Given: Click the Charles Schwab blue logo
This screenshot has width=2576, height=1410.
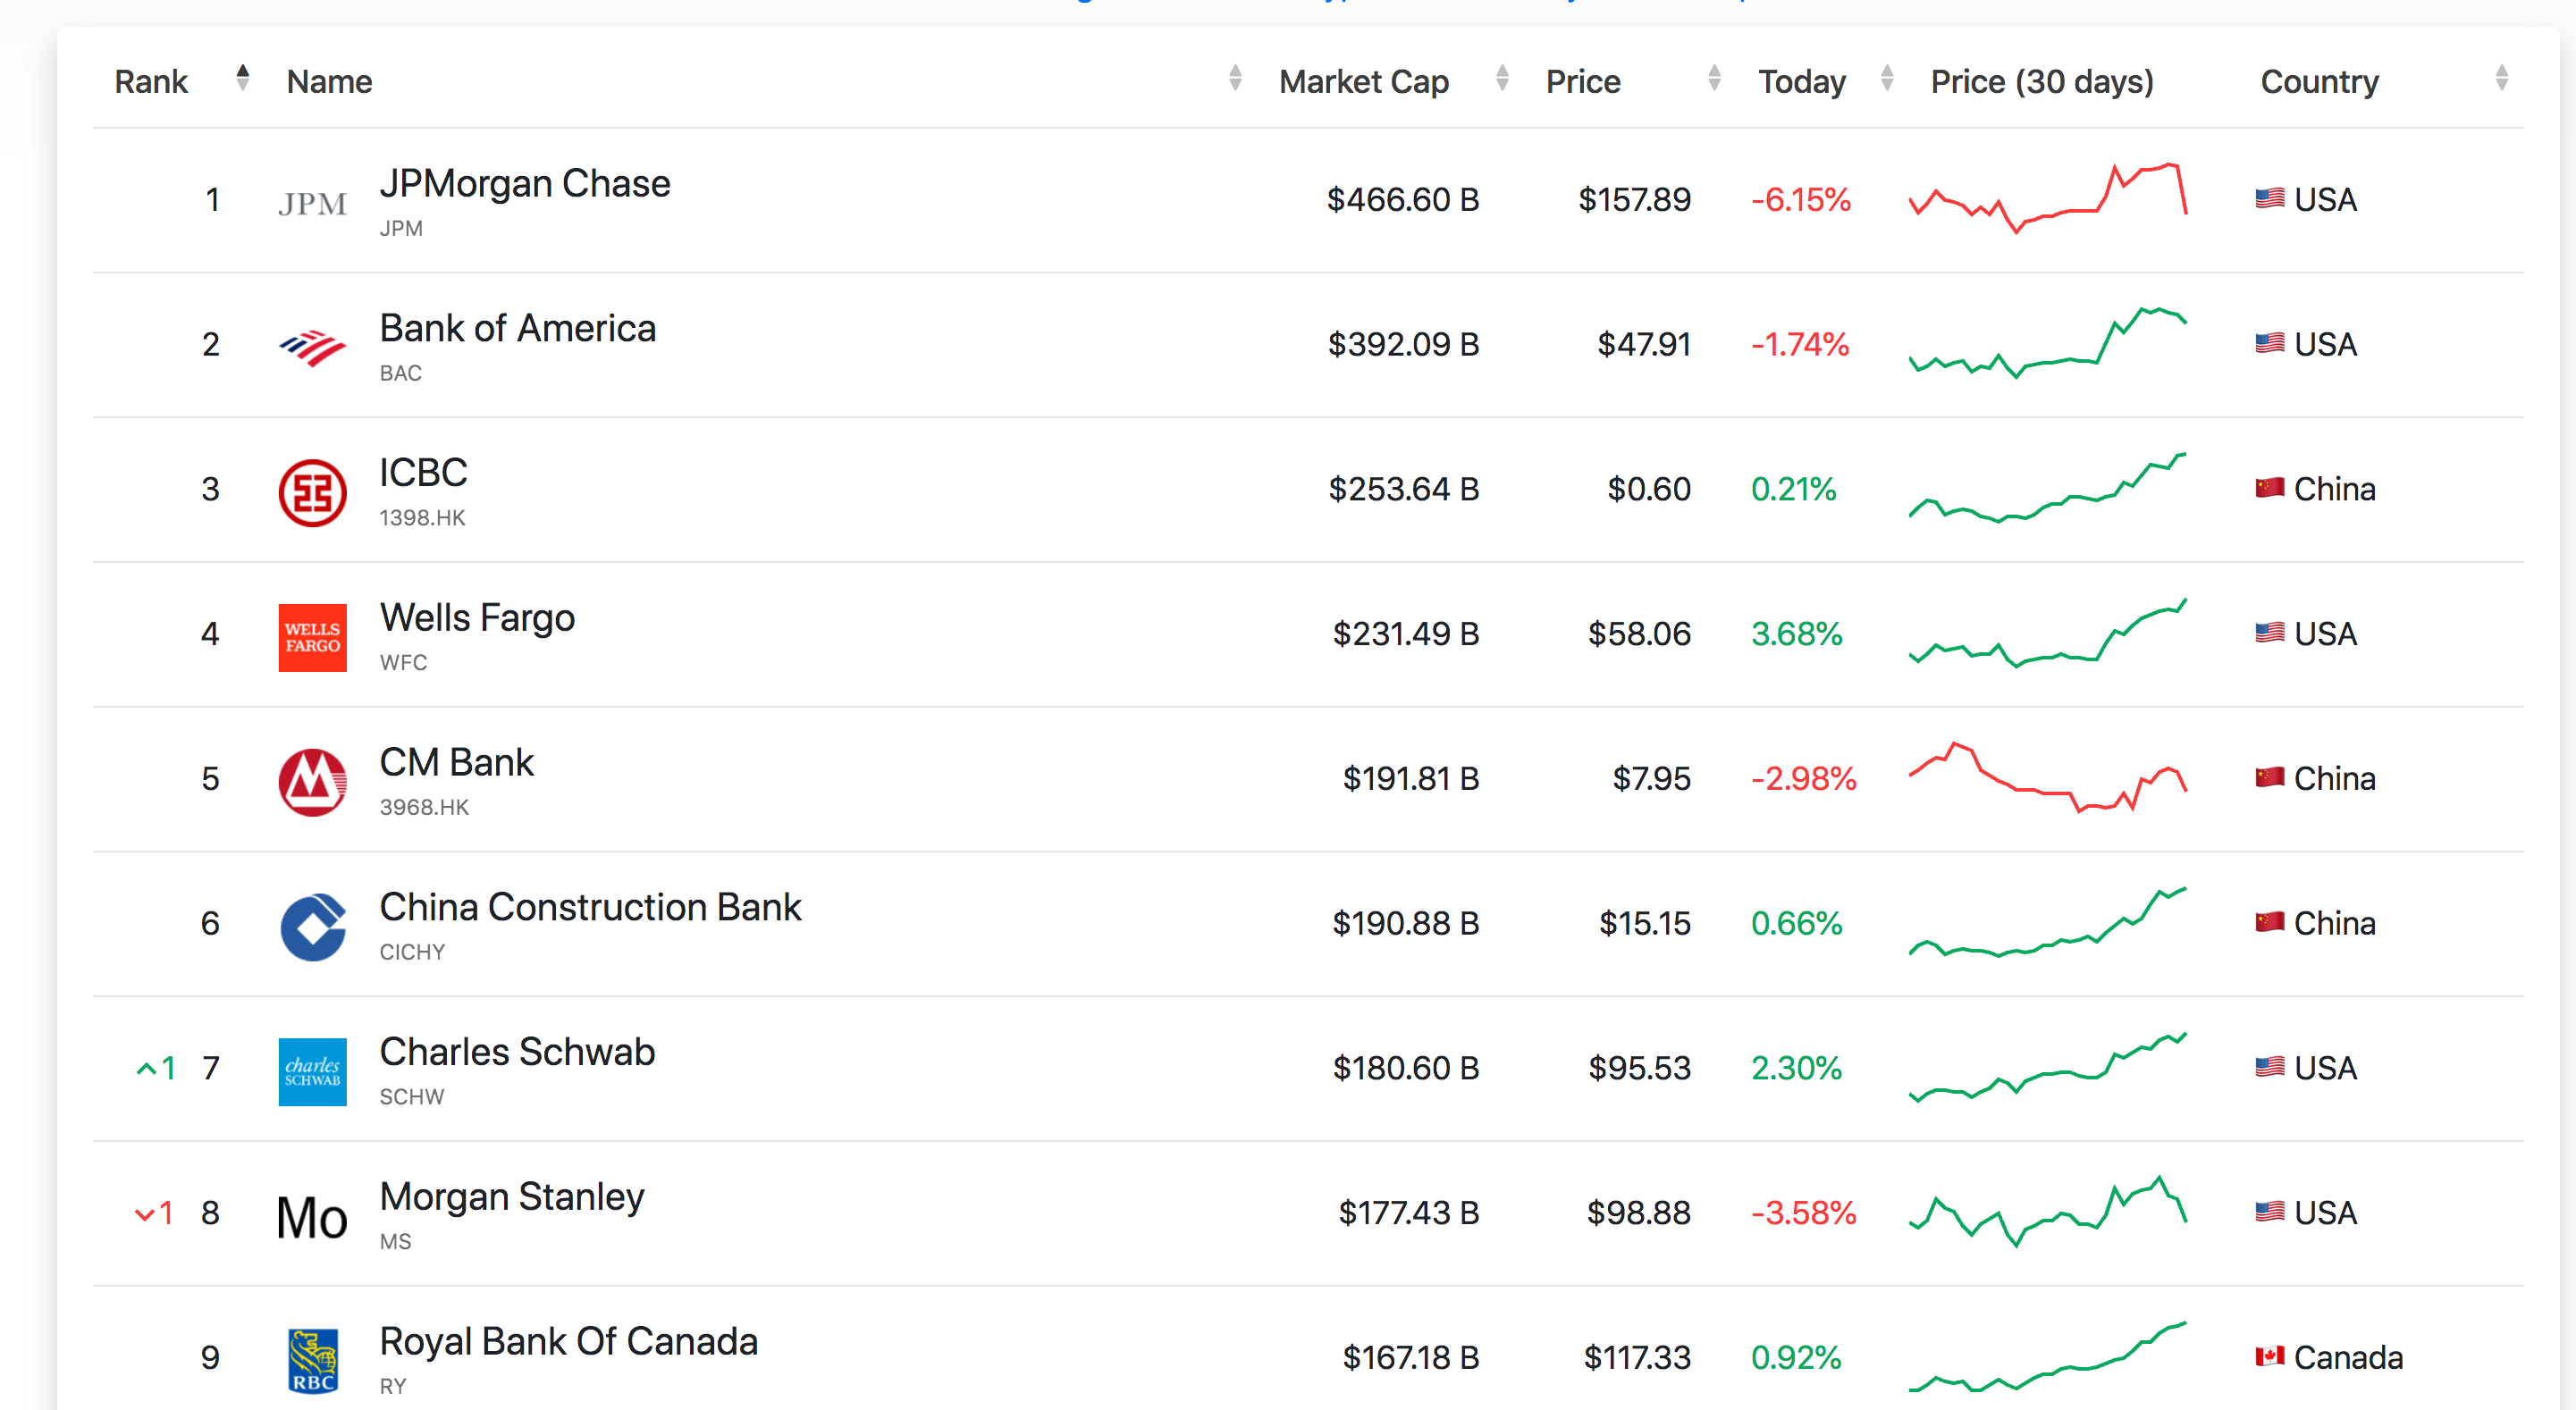Looking at the screenshot, I should (x=312, y=1071).
